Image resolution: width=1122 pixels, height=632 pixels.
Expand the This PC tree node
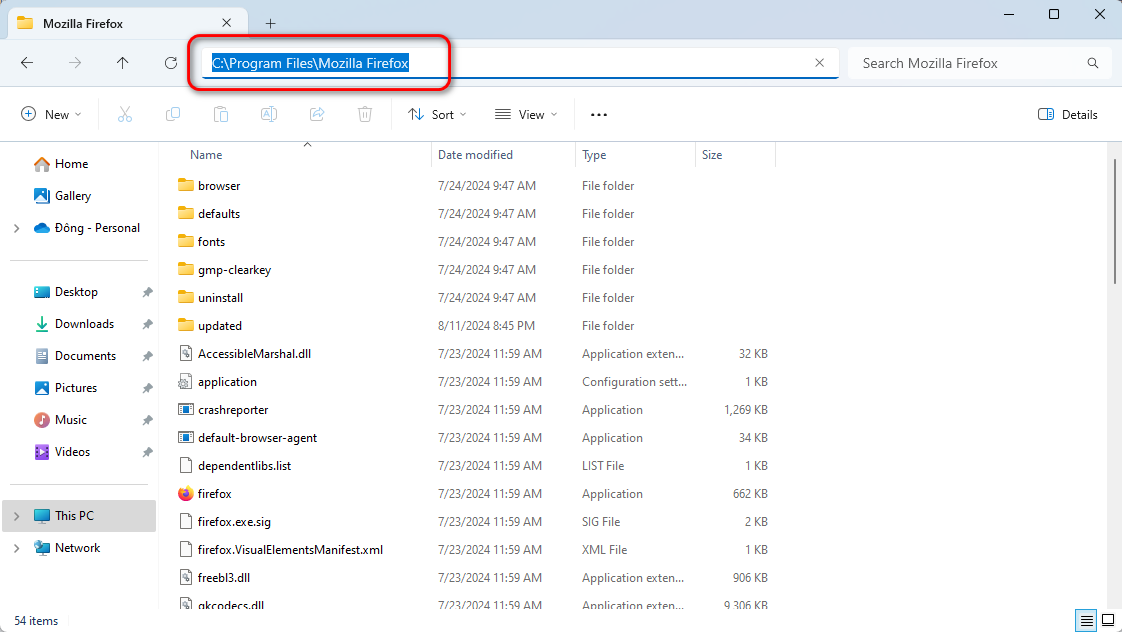pyautogui.click(x=16, y=516)
